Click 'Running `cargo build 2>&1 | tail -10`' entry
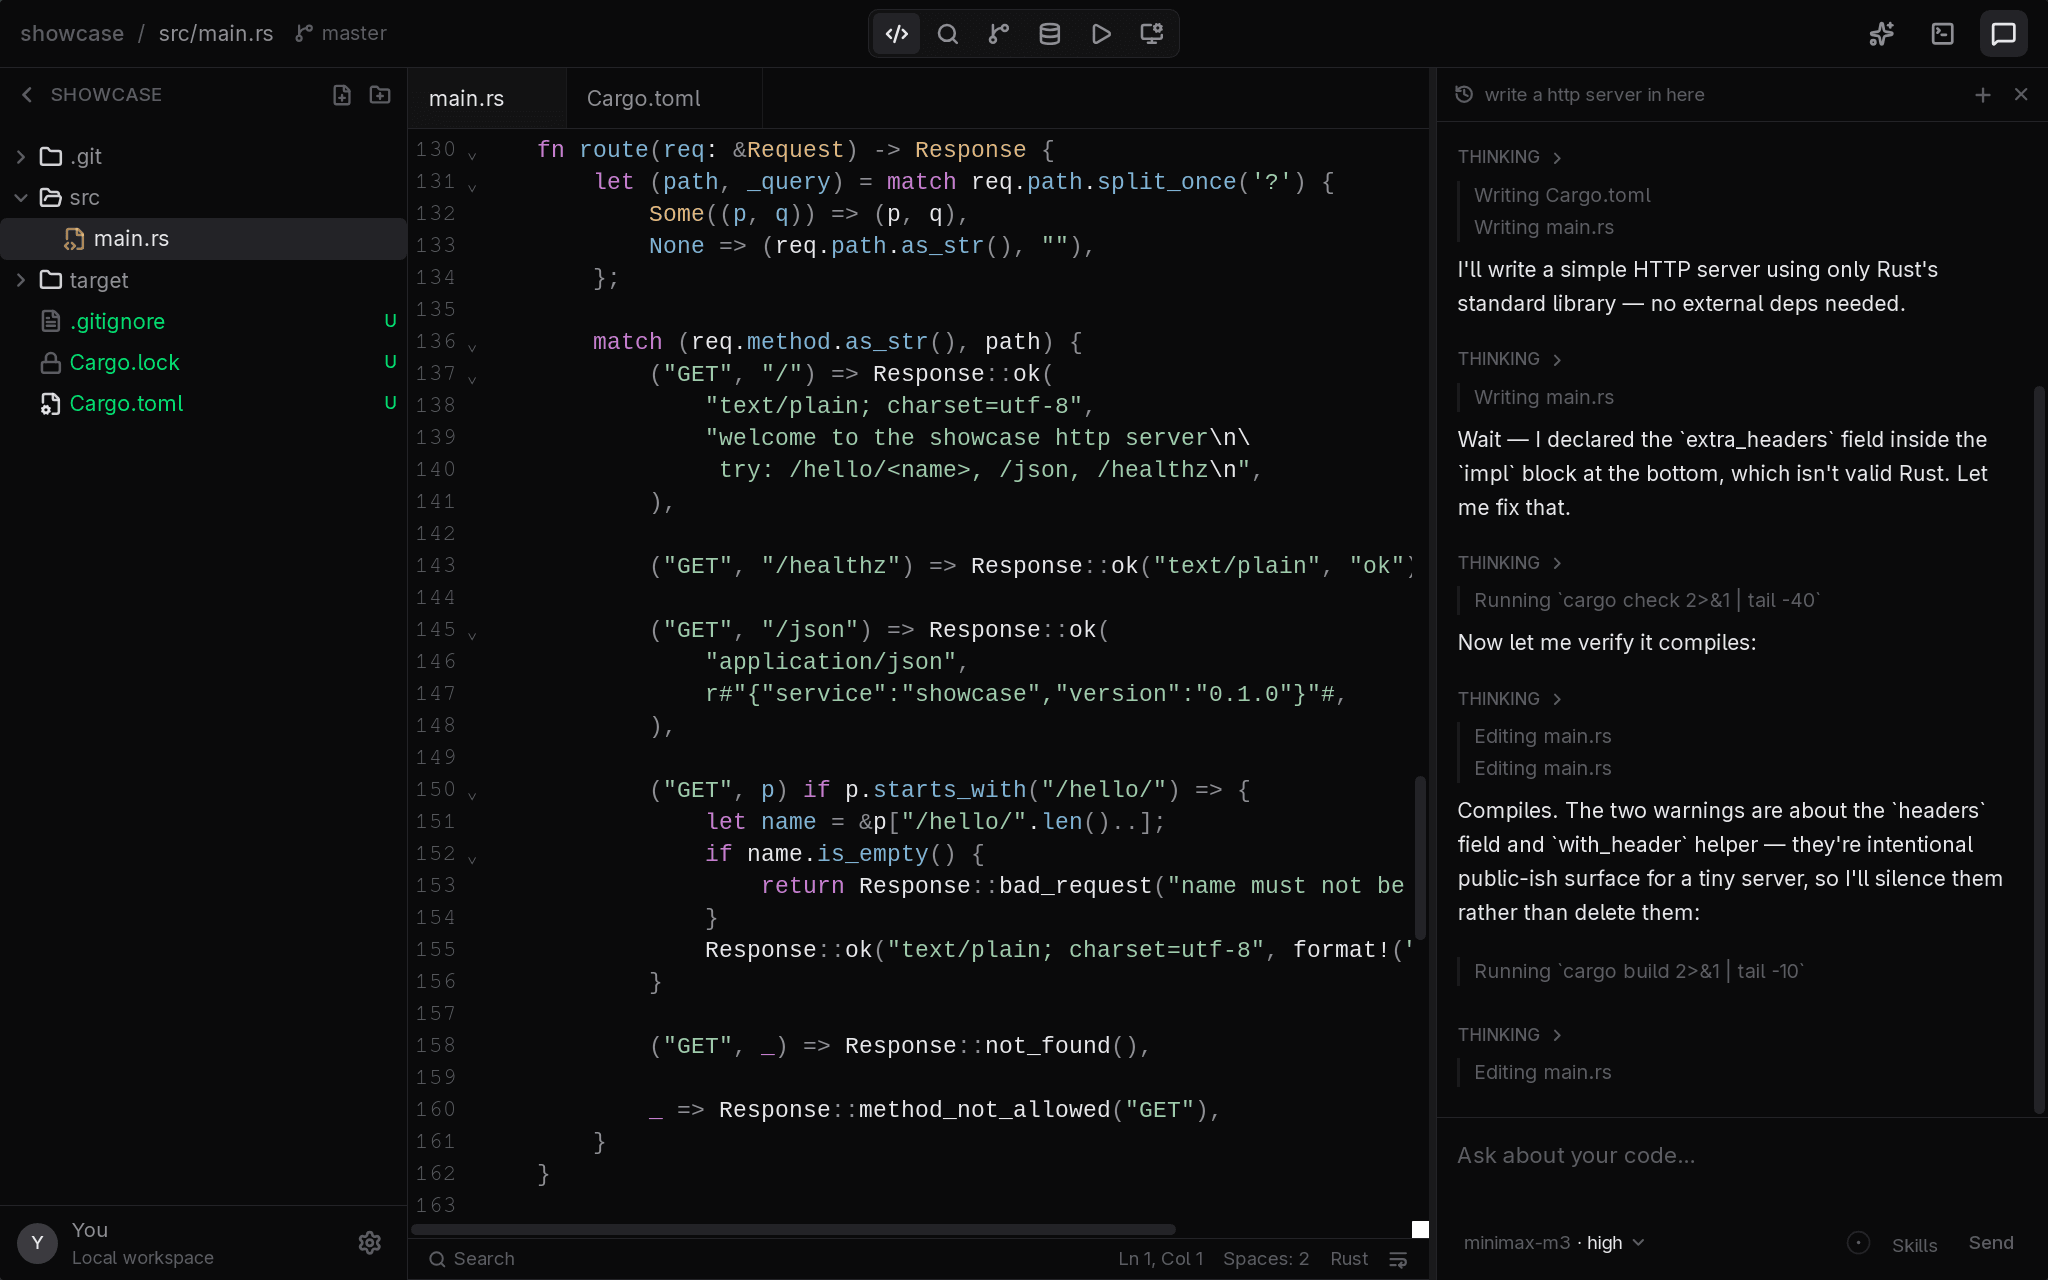 coord(1638,971)
